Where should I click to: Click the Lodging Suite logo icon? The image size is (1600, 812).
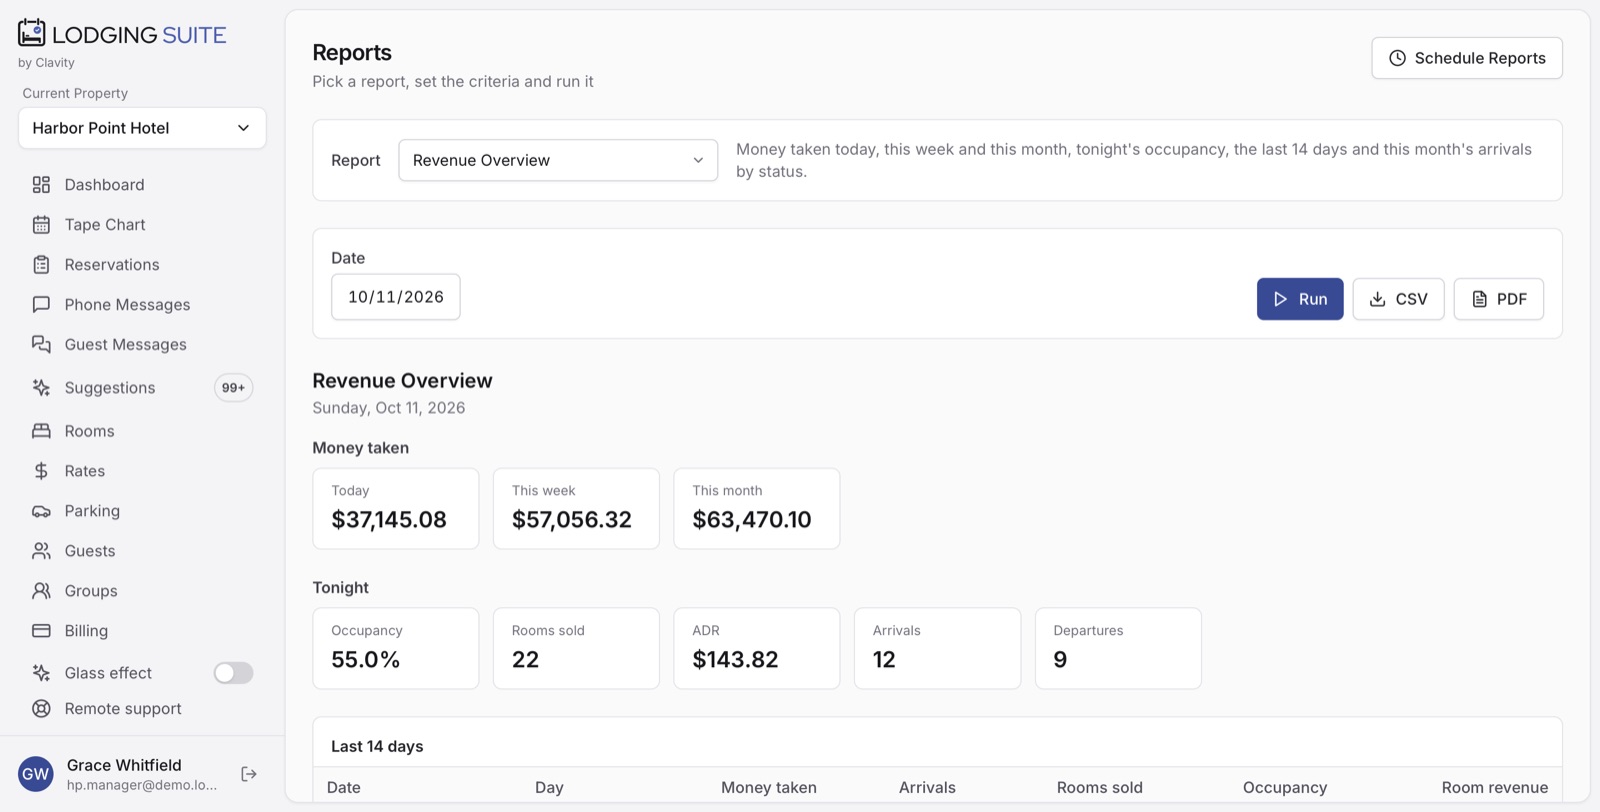(32, 33)
